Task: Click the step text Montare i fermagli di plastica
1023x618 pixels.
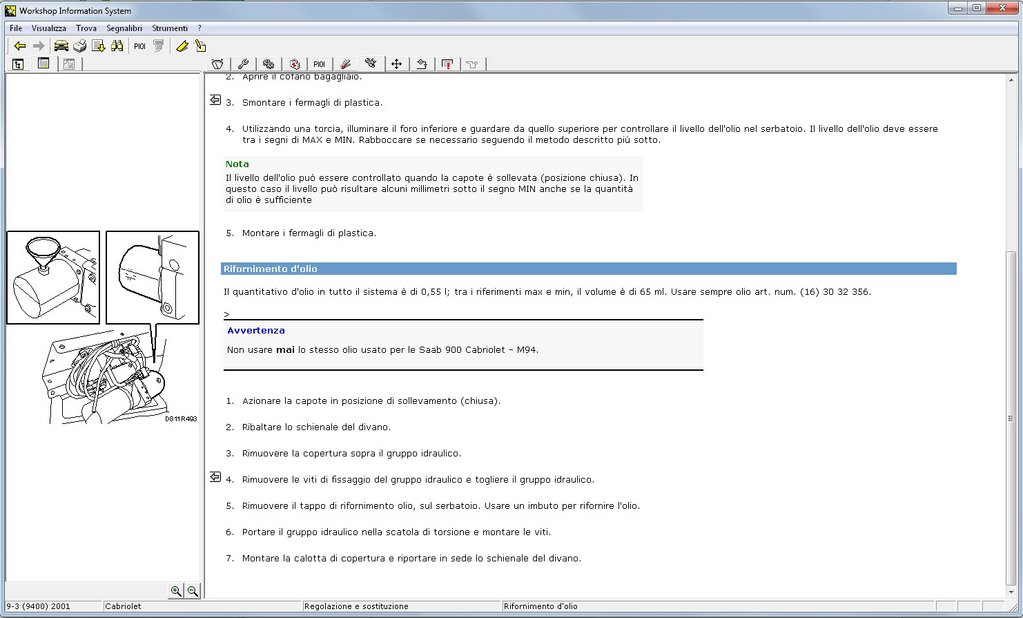Action: click(x=309, y=233)
